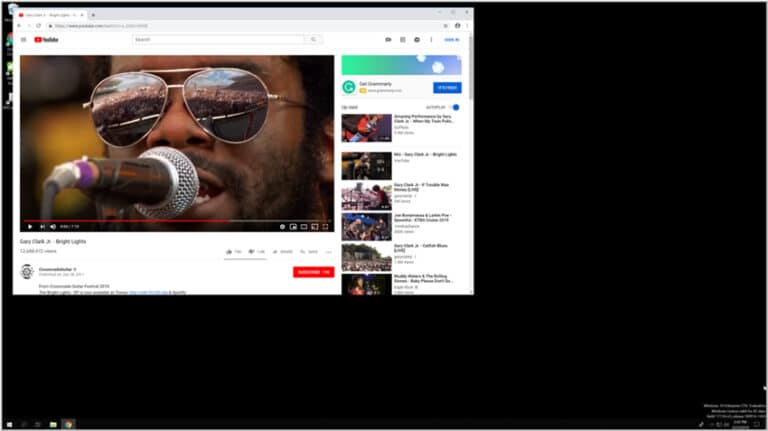
Task: Open the channel name link
Action: pyautogui.click(x=56, y=269)
